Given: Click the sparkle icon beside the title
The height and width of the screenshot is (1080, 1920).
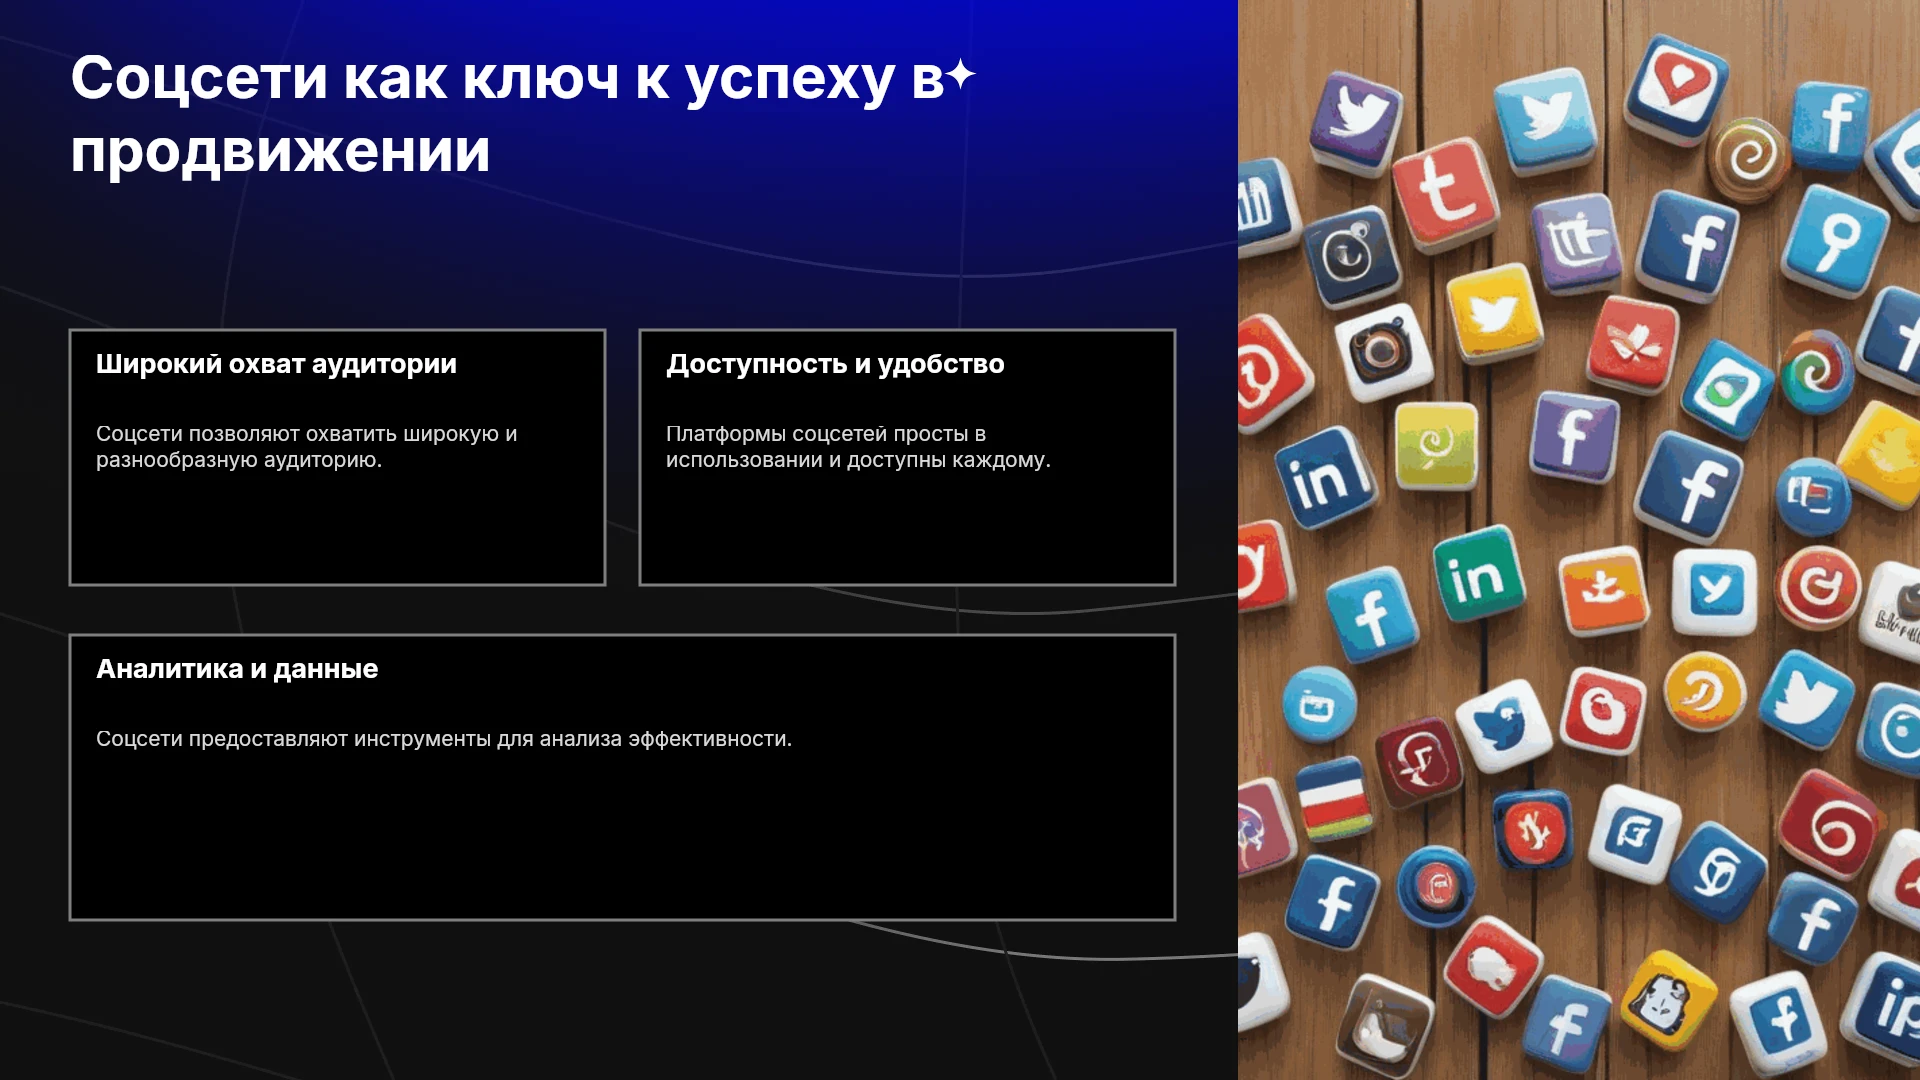Looking at the screenshot, I should pyautogui.click(x=961, y=75).
